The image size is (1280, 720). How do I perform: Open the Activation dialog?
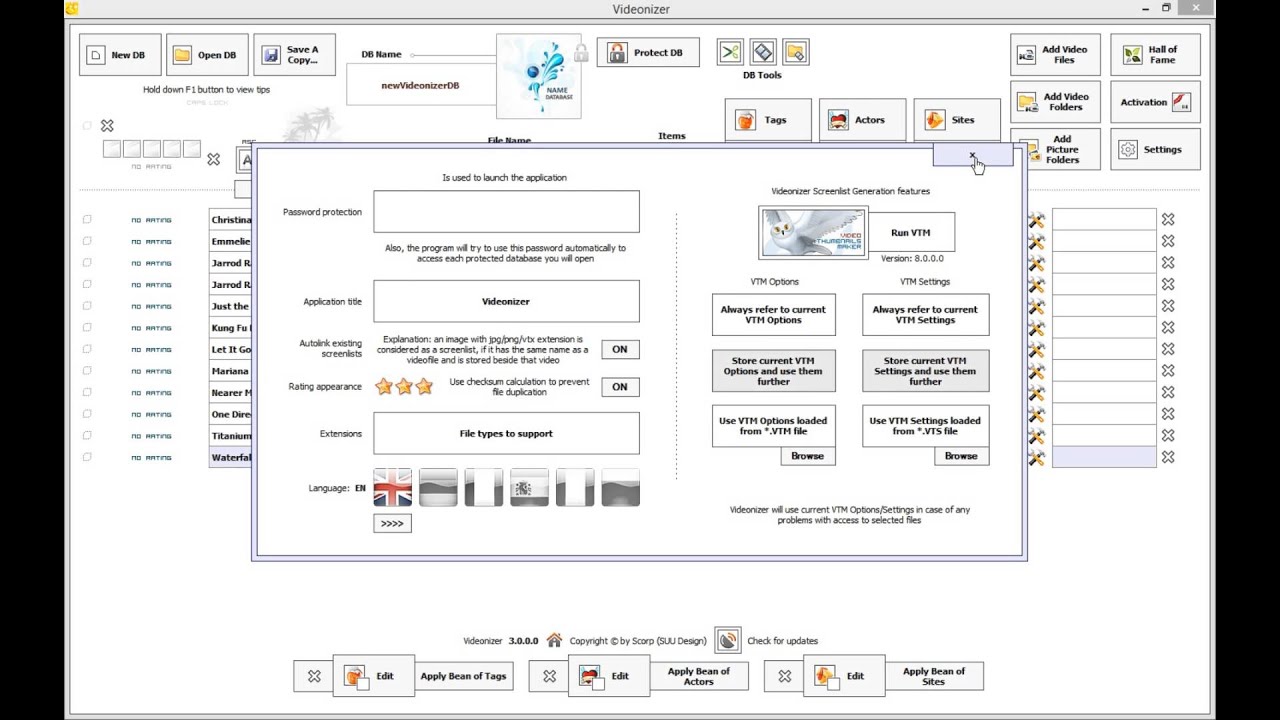click(1155, 102)
